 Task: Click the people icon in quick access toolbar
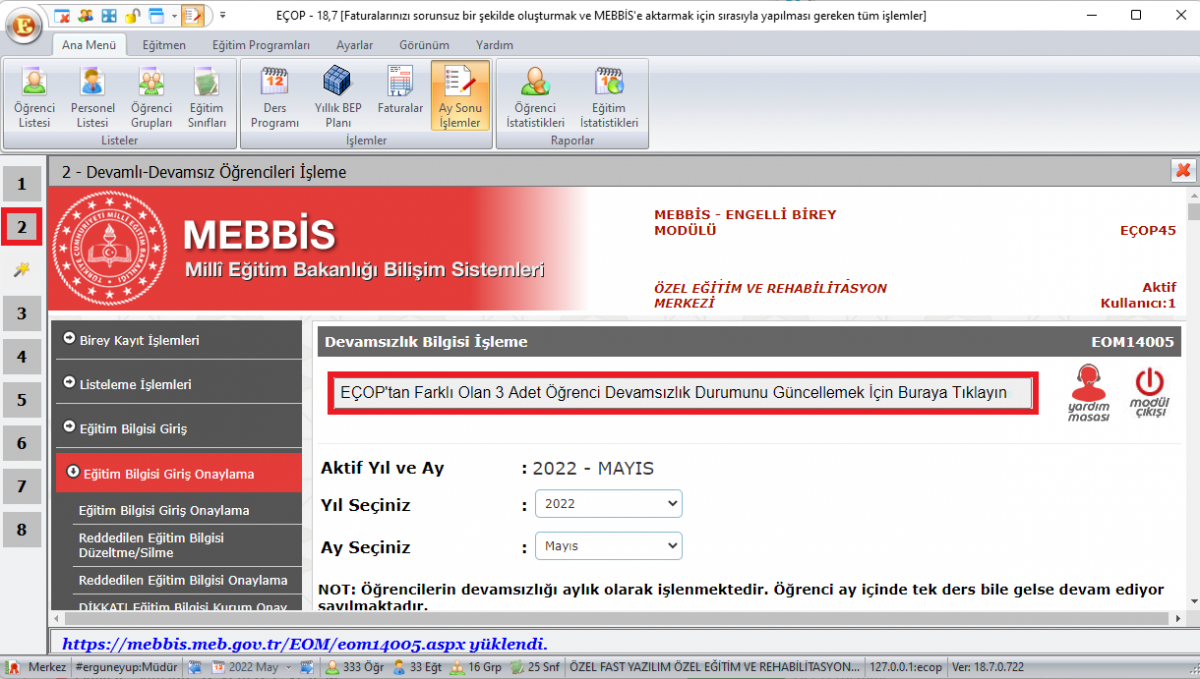(85, 16)
